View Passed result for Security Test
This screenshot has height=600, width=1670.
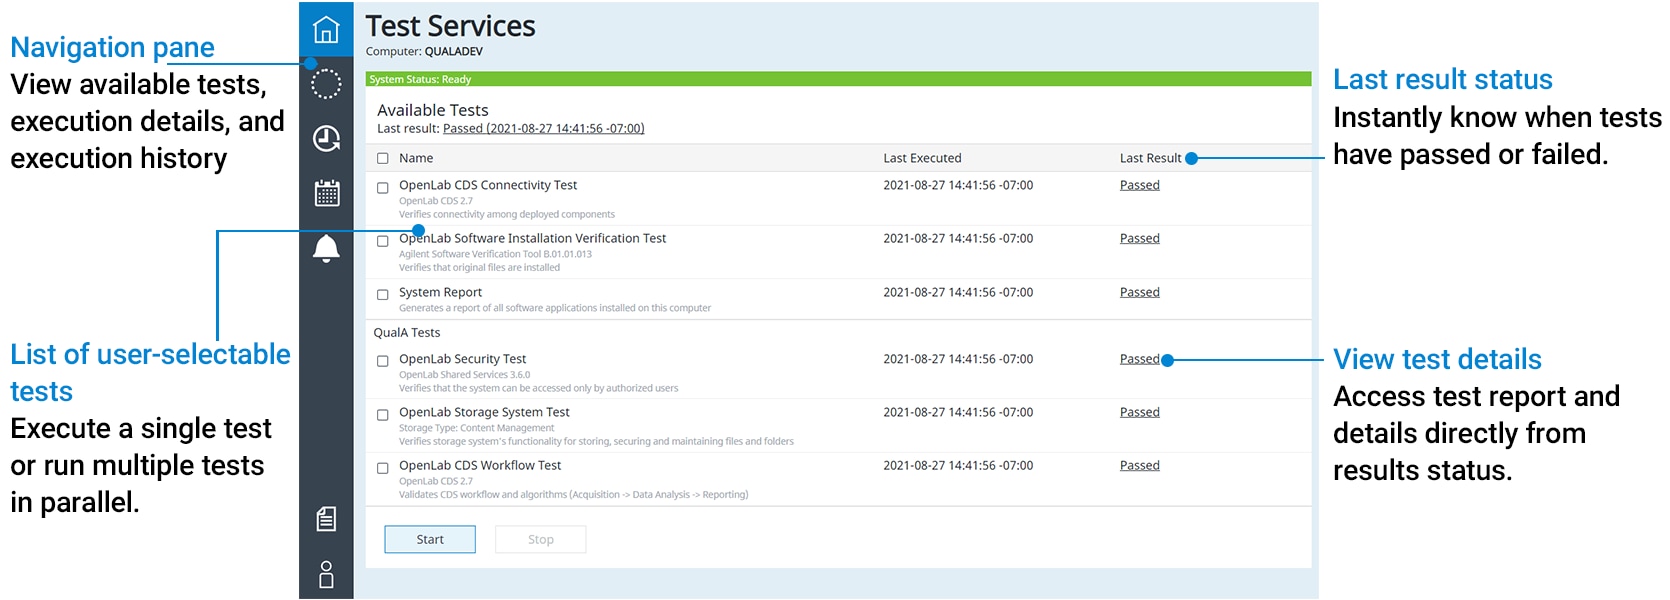coord(1139,359)
